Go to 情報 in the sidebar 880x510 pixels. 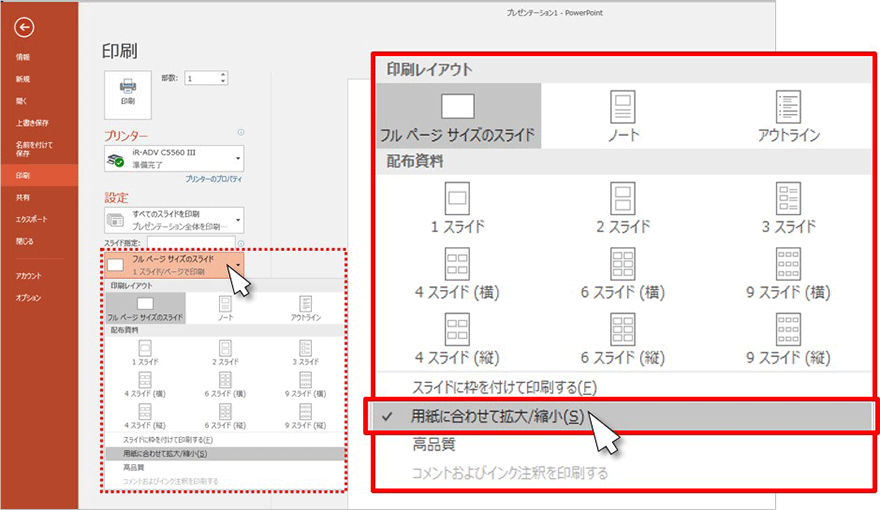(23, 57)
